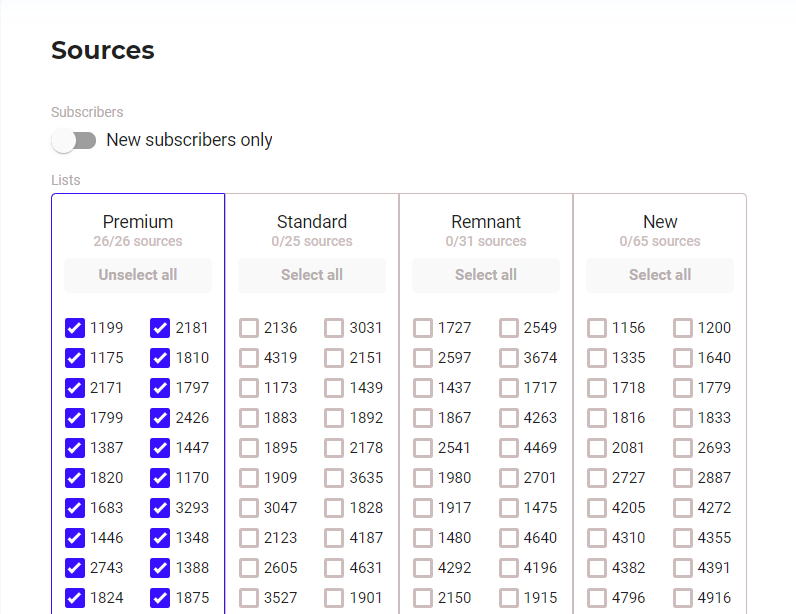This screenshot has height=614, width=796.
Task: Deselect source 2426 checkbox
Action: pyautogui.click(x=160, y=418)
